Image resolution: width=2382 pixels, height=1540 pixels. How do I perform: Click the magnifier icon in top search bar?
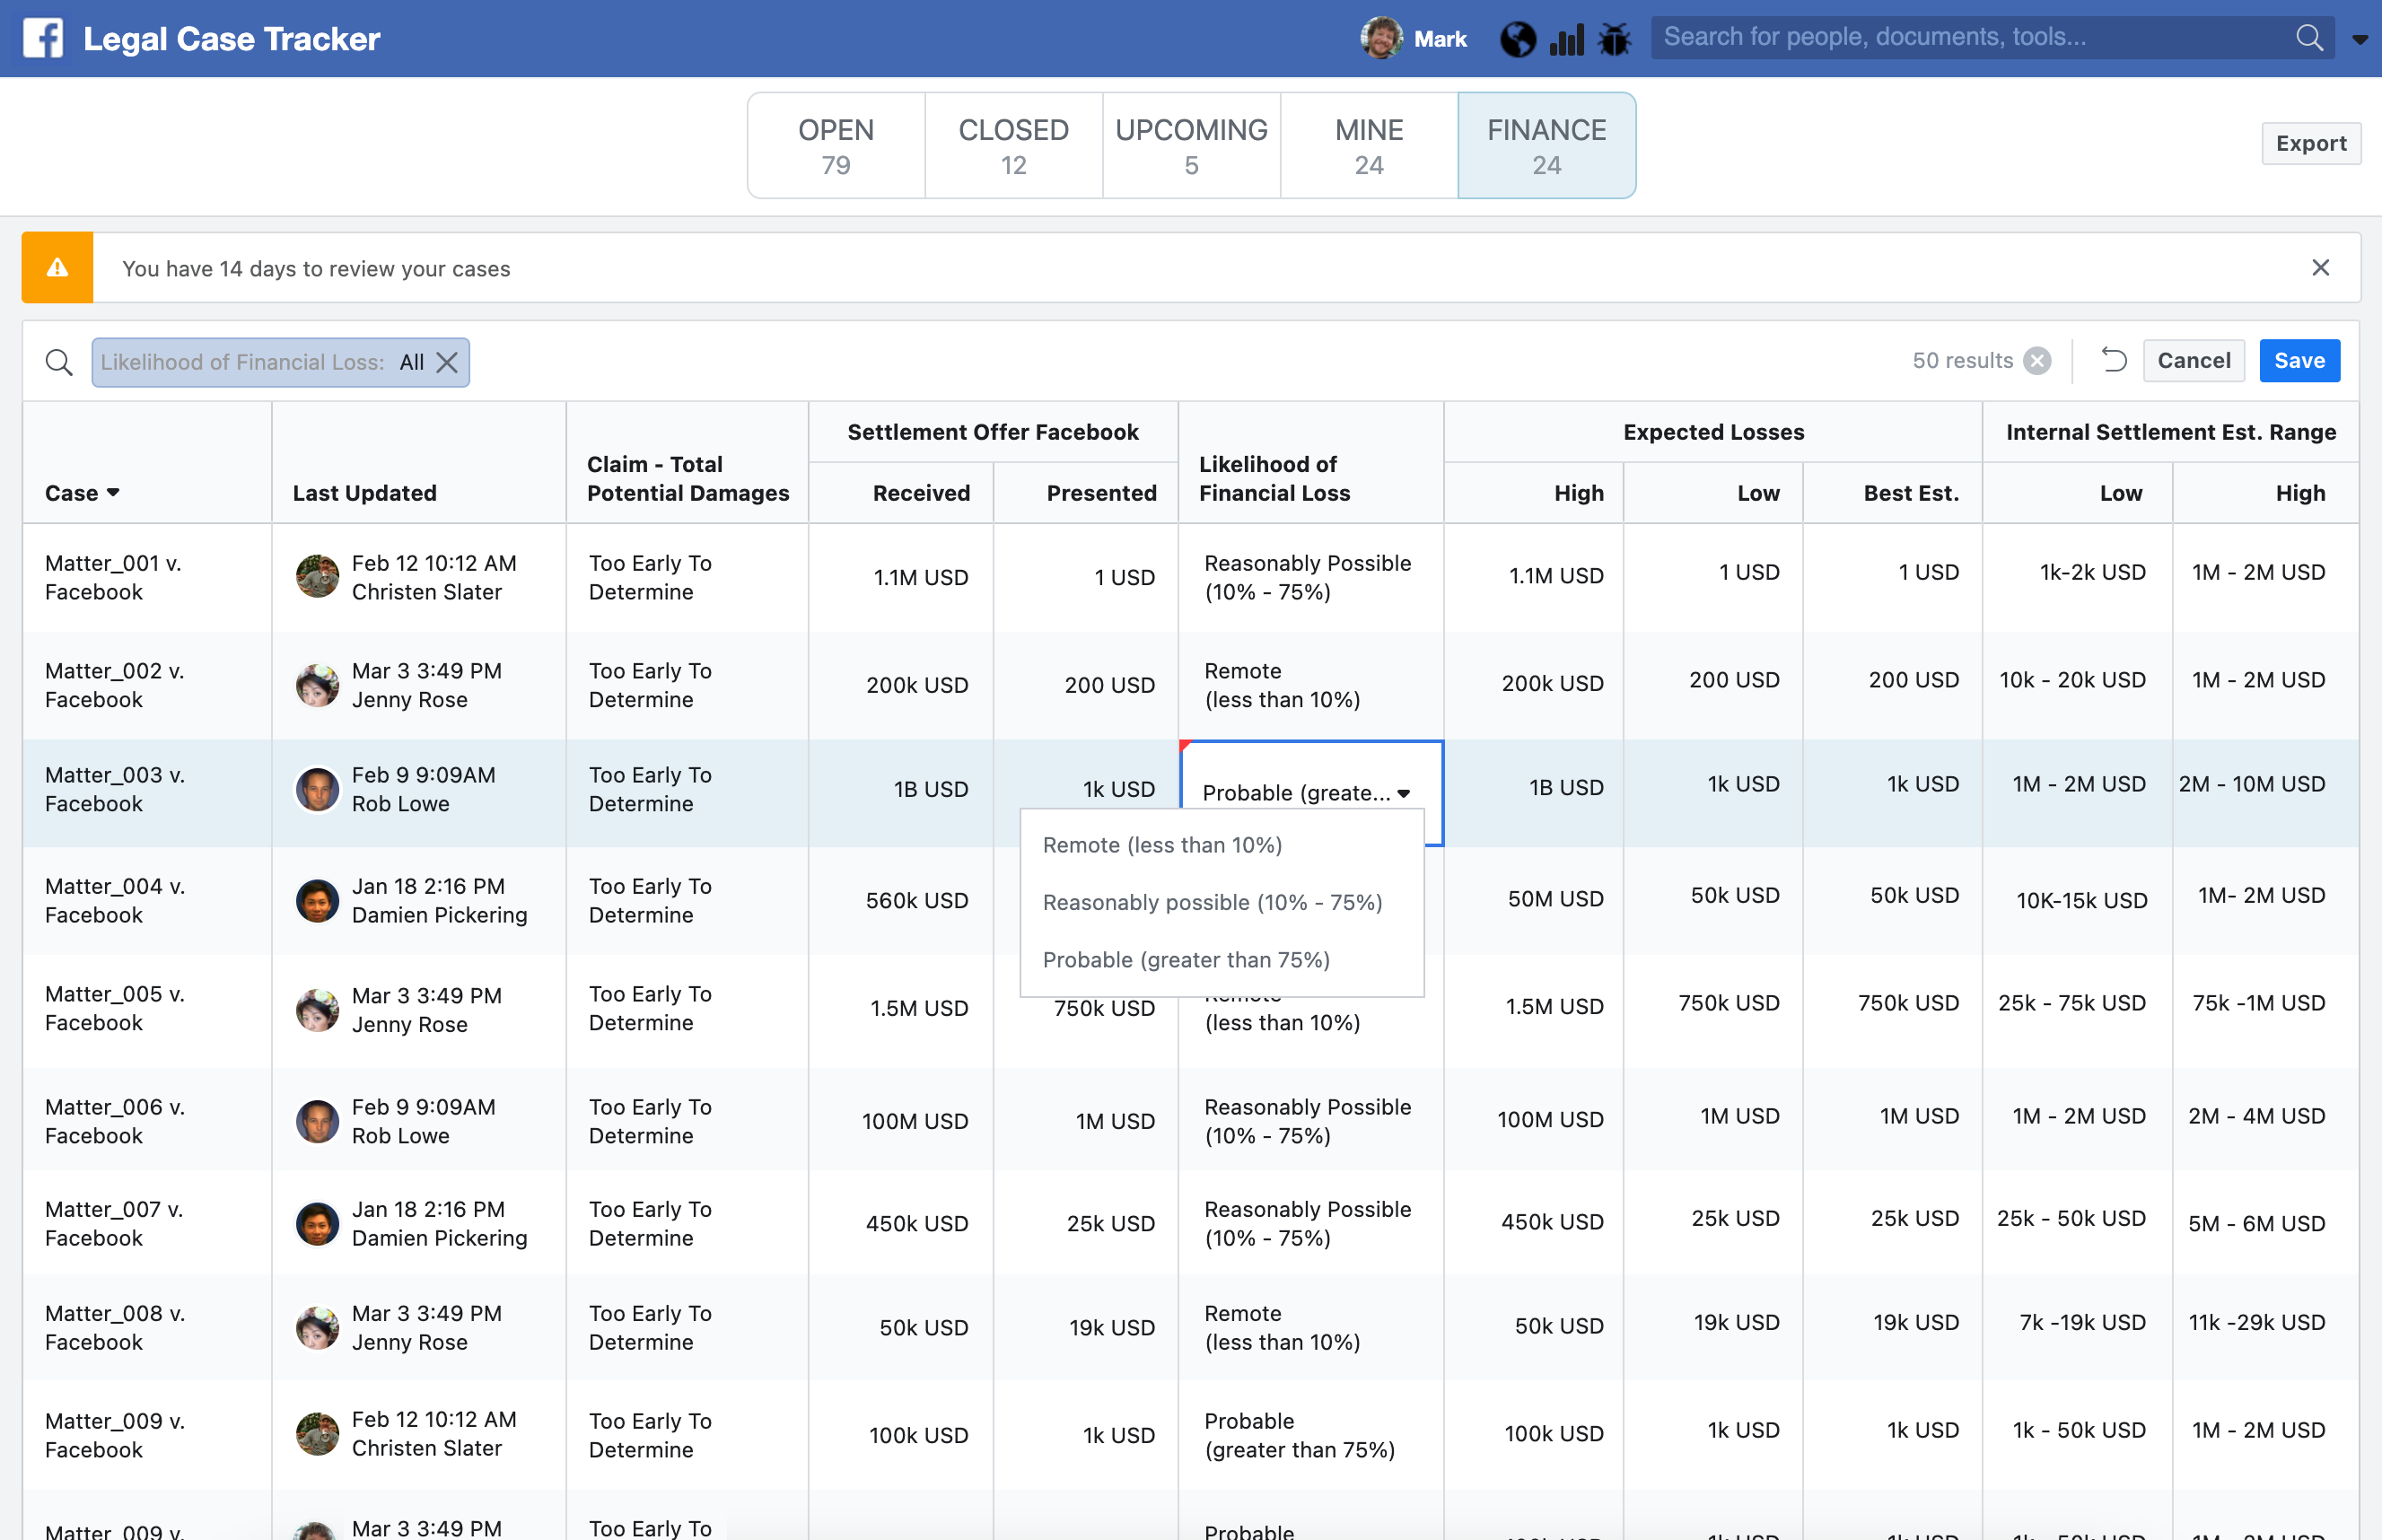click(2309, 38)
